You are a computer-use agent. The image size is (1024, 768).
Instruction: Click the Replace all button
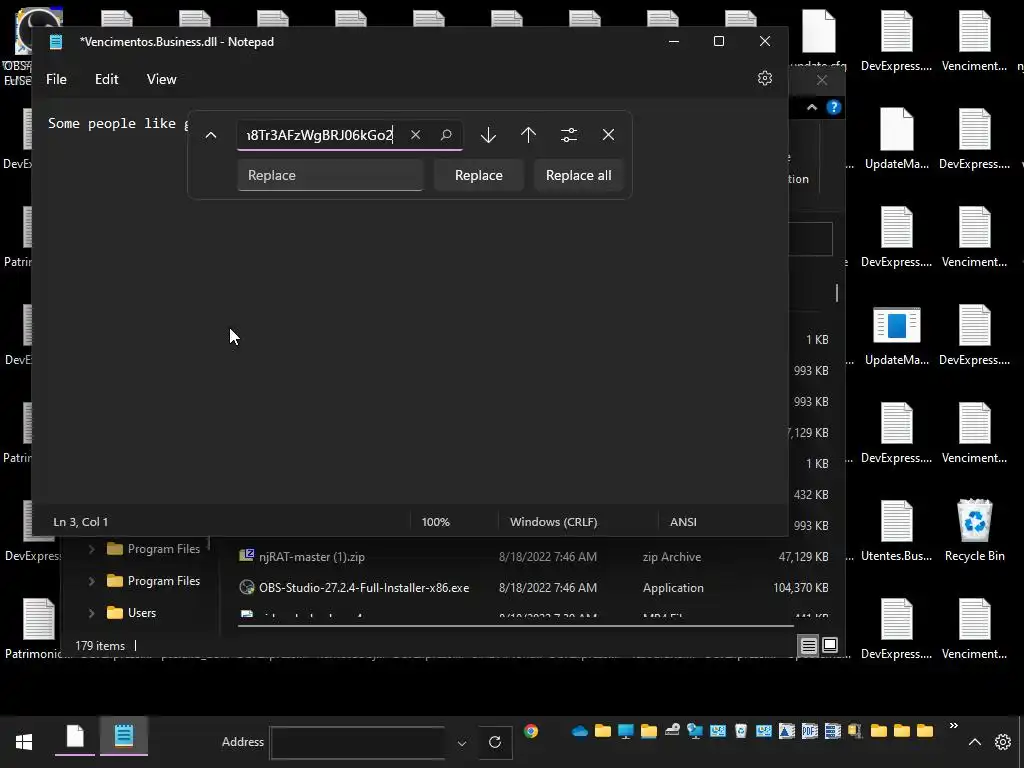click(x=579, y=175)
